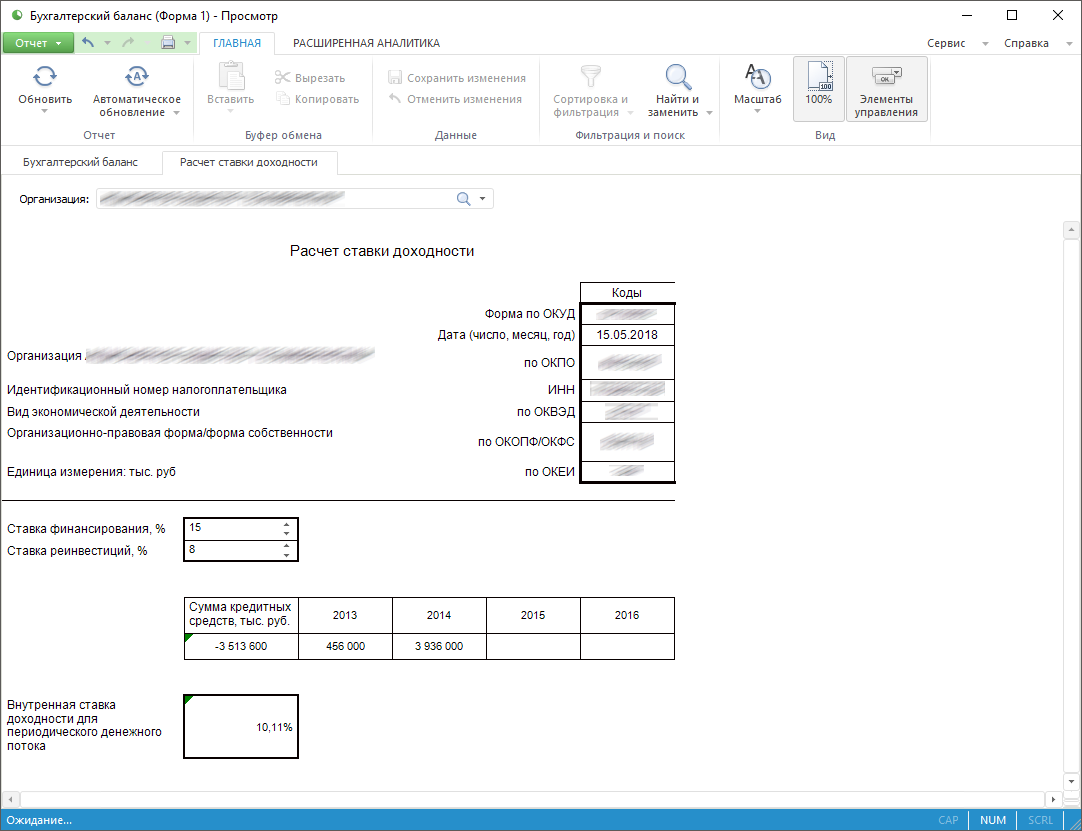Click the Автоматическое обновление icon
This screenshot has height=831, width=1082.
pyautogui.click(x=136, y=77)
